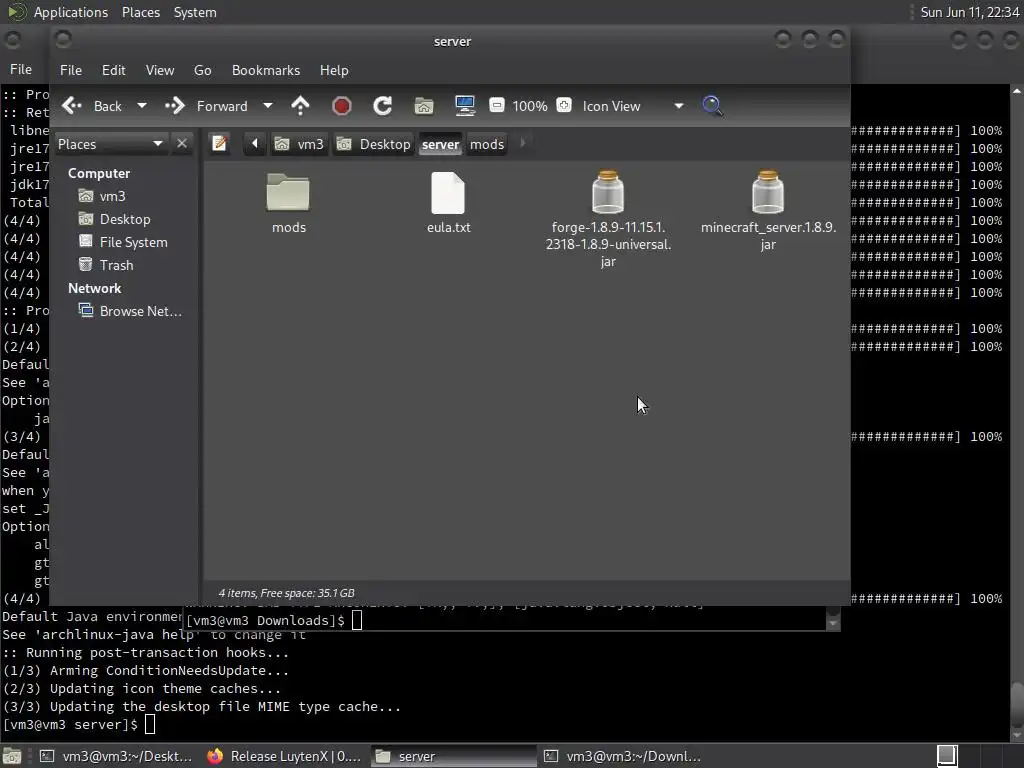Switch to the server taskbar entry
Image resolution: width=1024 pixels, height=768 pixels.
pos(454,756)
